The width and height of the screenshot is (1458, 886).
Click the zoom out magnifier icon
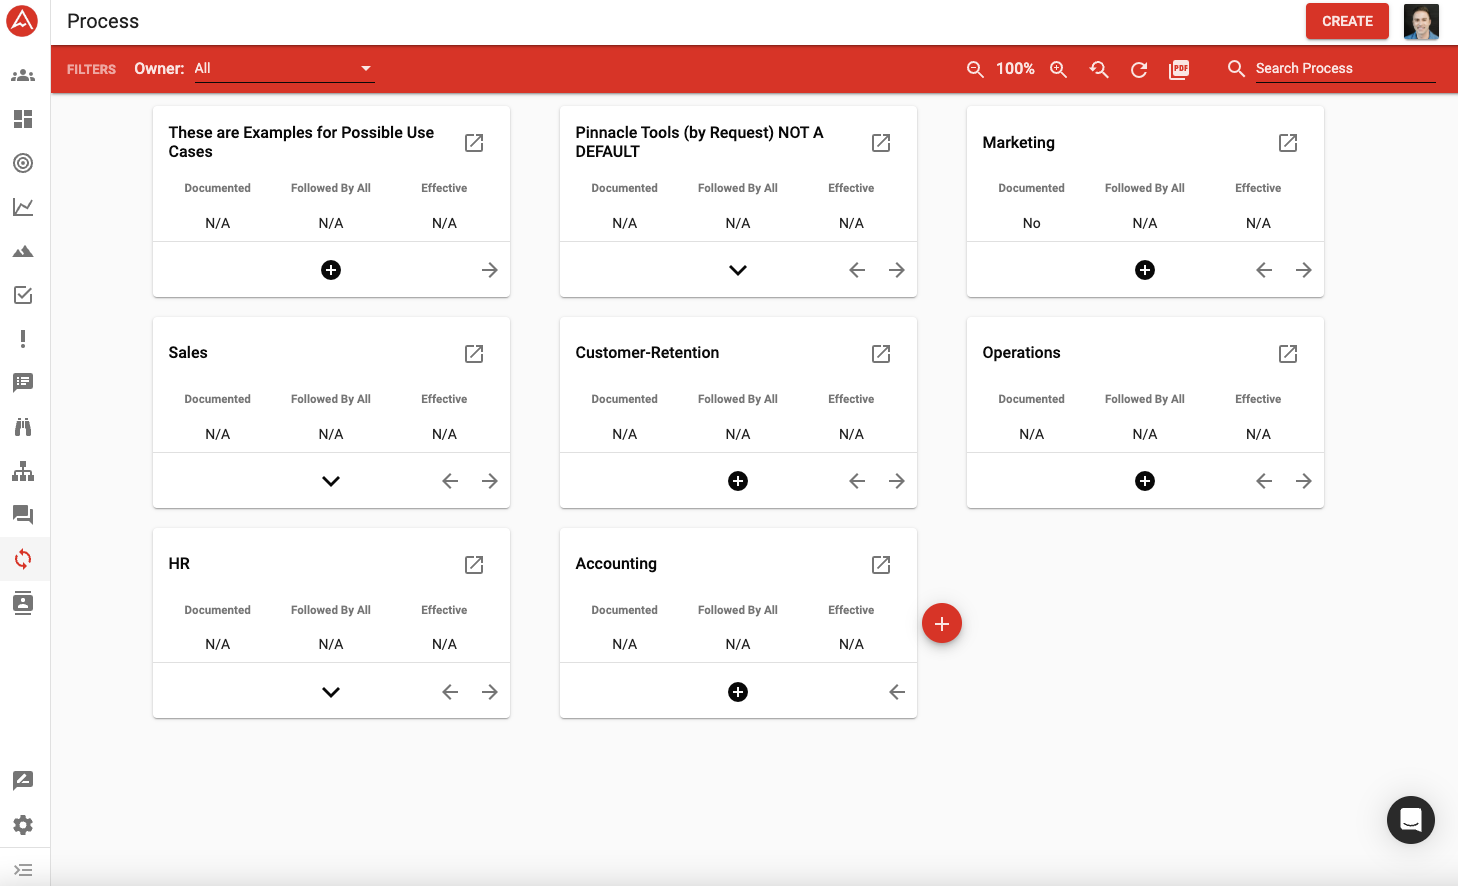click(x=975, y=69)
